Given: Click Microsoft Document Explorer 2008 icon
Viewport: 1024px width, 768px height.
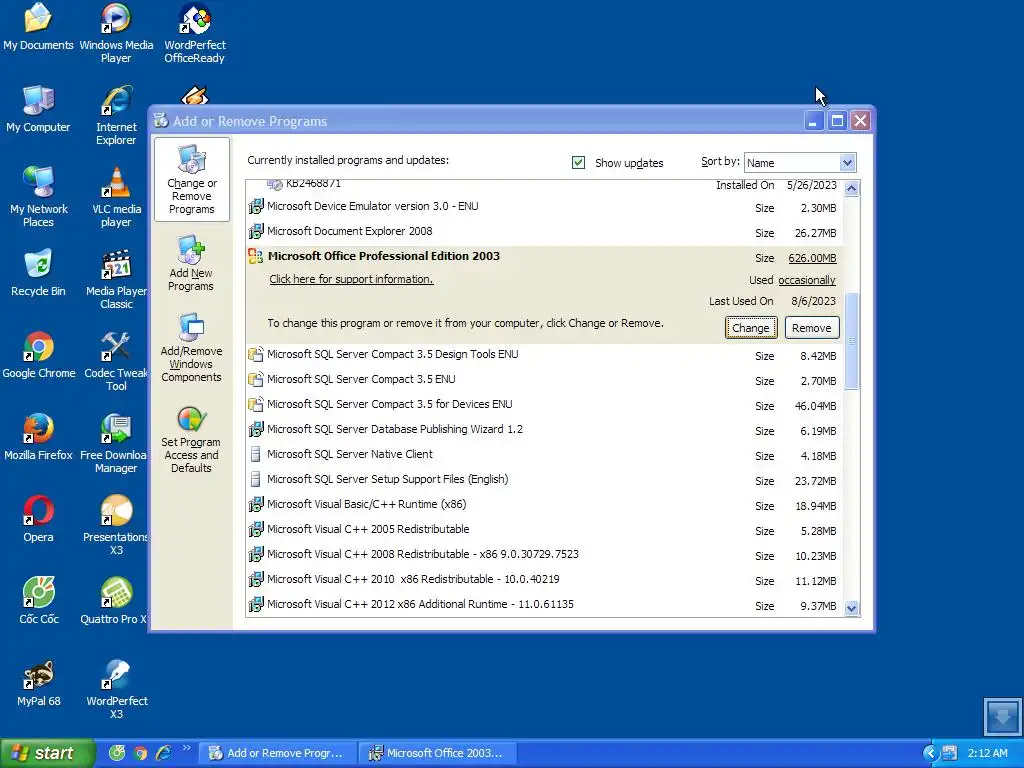Looking at the screenshot, I should tap(256, 231).
